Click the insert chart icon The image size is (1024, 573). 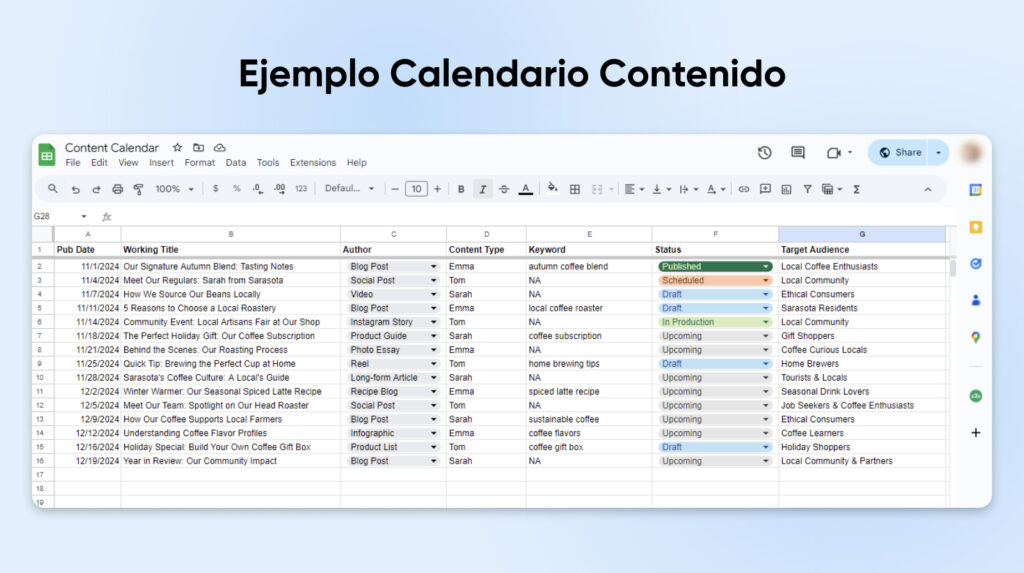point(786,189)
